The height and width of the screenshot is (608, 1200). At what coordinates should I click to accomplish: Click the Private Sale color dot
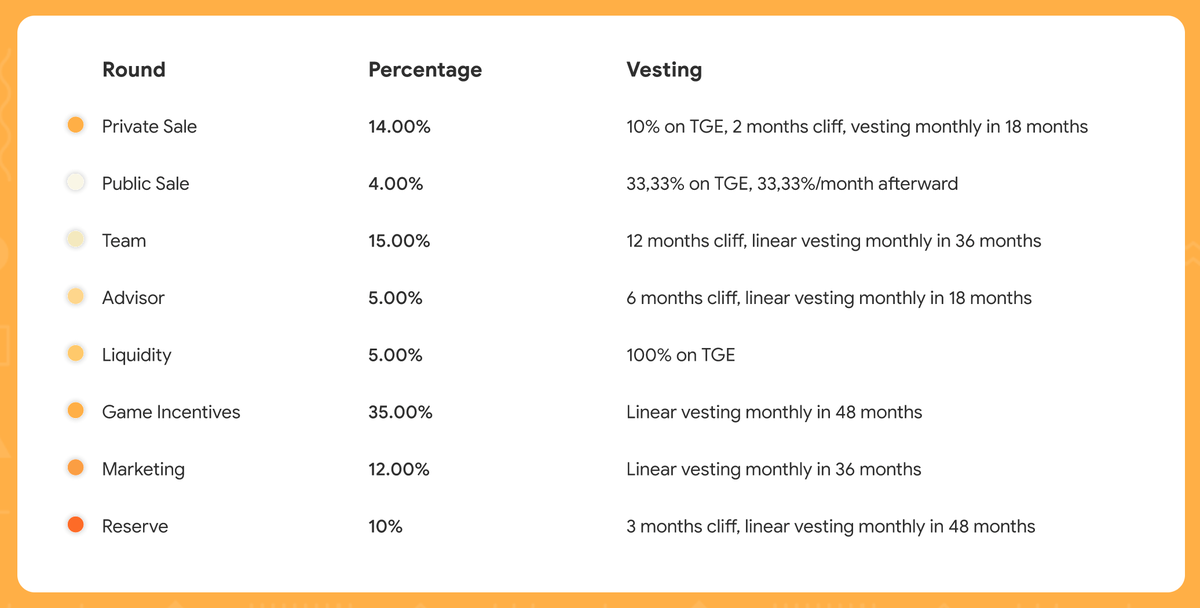pos(75,126)
